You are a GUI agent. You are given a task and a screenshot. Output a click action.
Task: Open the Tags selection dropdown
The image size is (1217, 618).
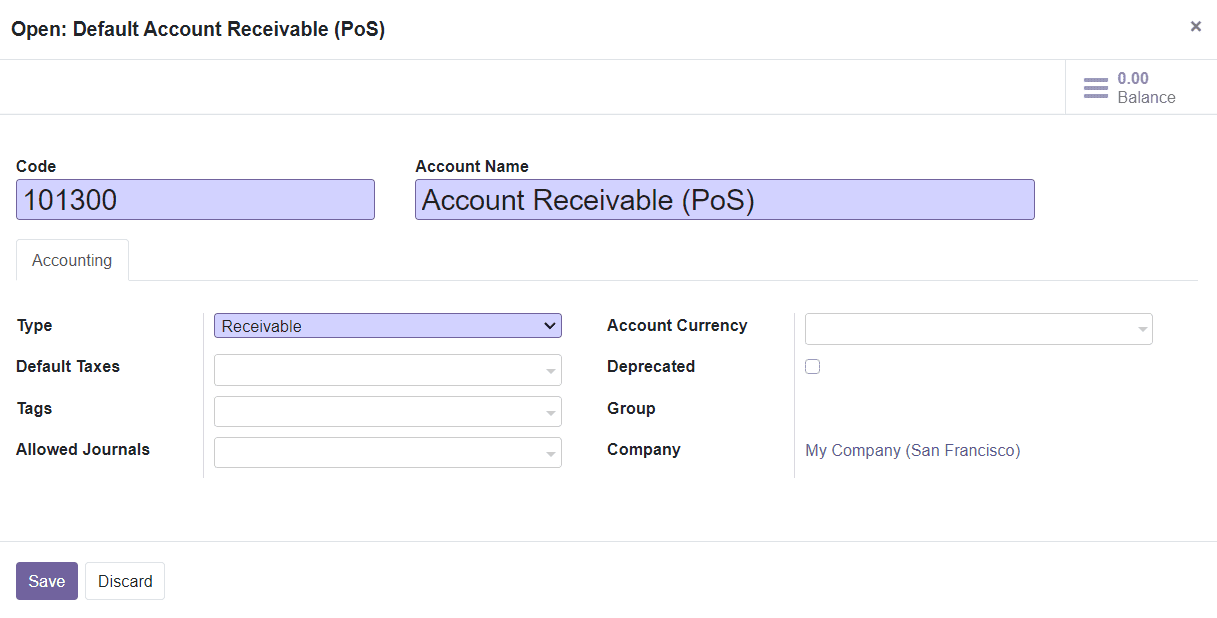pos(553,412)
